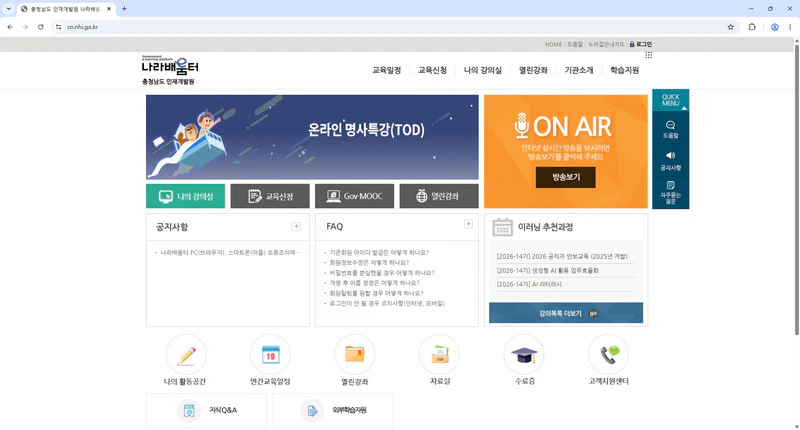Open the 열린강좌 folder icon

[x=355, y=355]
